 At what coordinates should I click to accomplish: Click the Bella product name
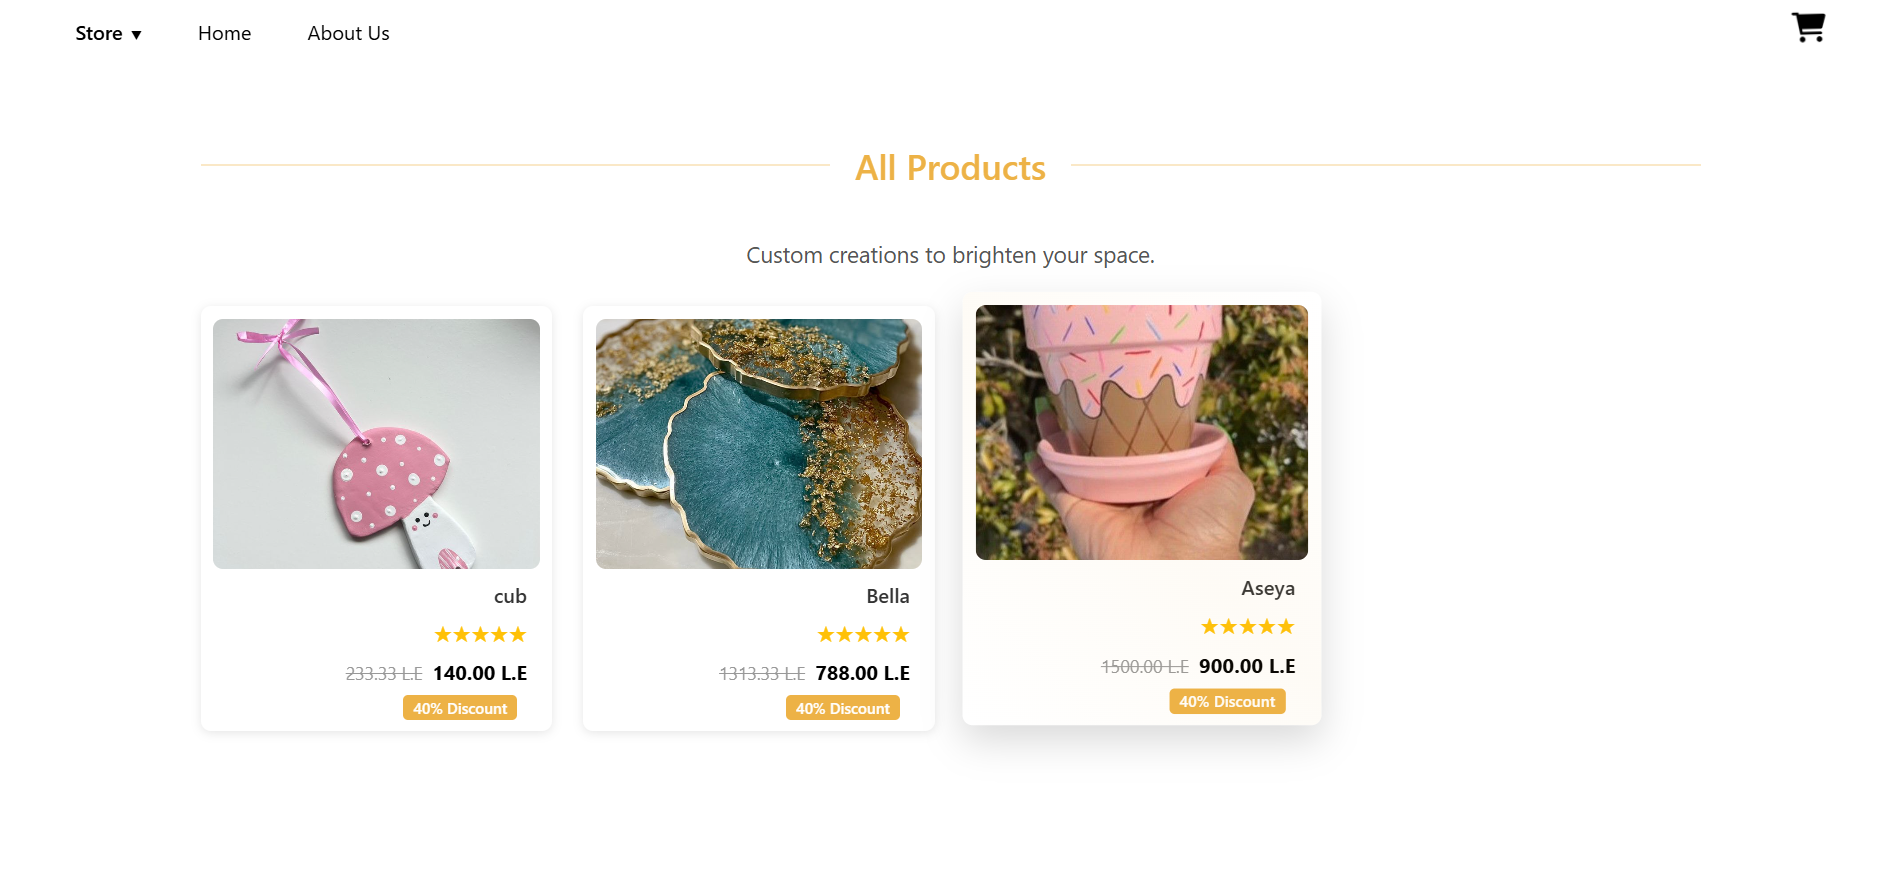click(888, 597)
